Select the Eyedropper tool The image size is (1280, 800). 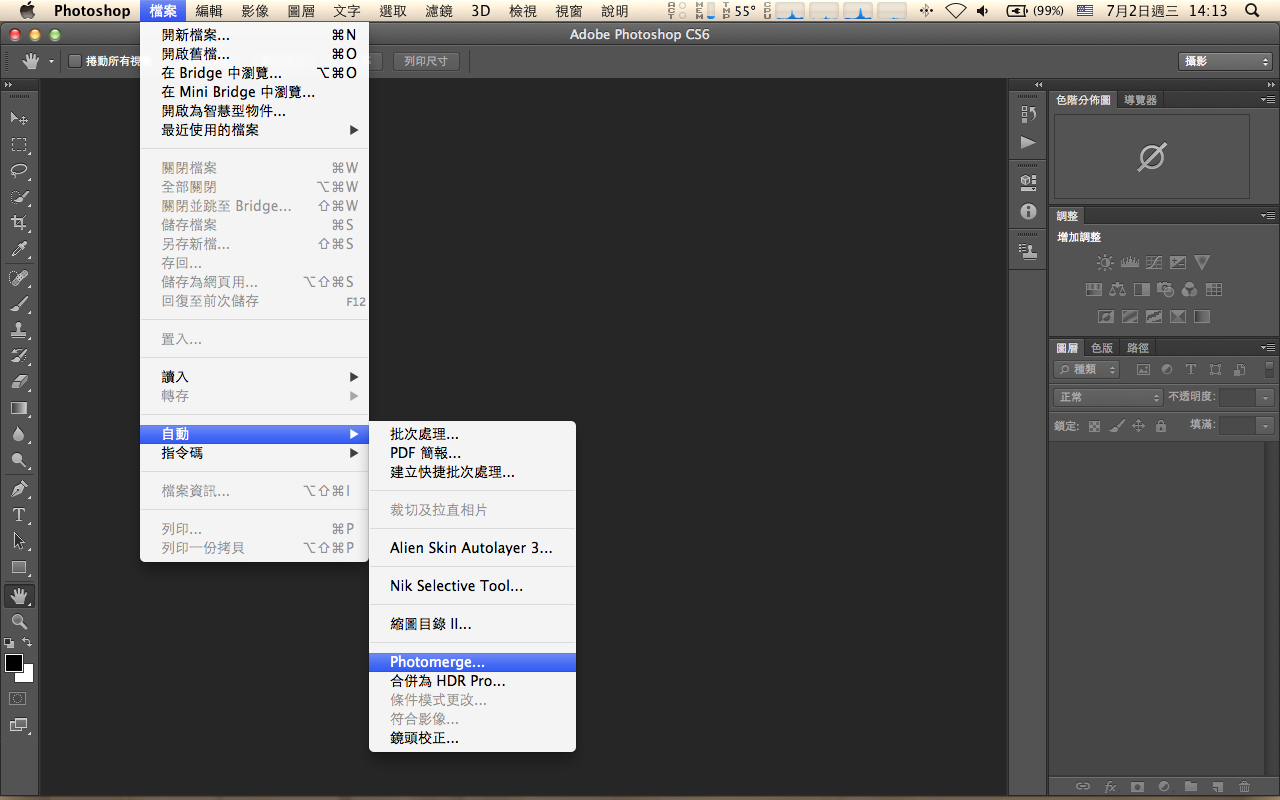point(19,249)
